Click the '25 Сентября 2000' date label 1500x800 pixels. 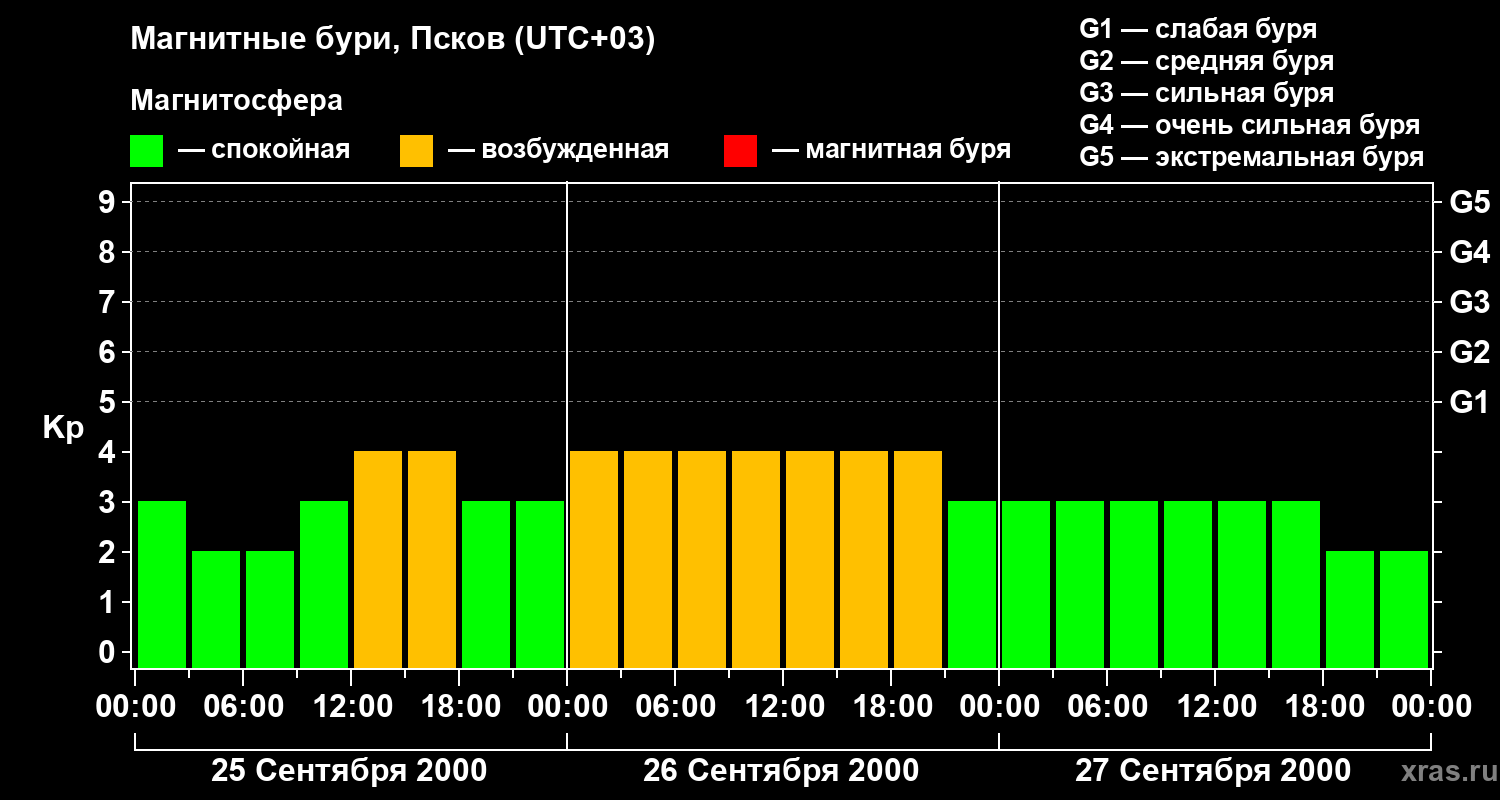tap(349, 771)
